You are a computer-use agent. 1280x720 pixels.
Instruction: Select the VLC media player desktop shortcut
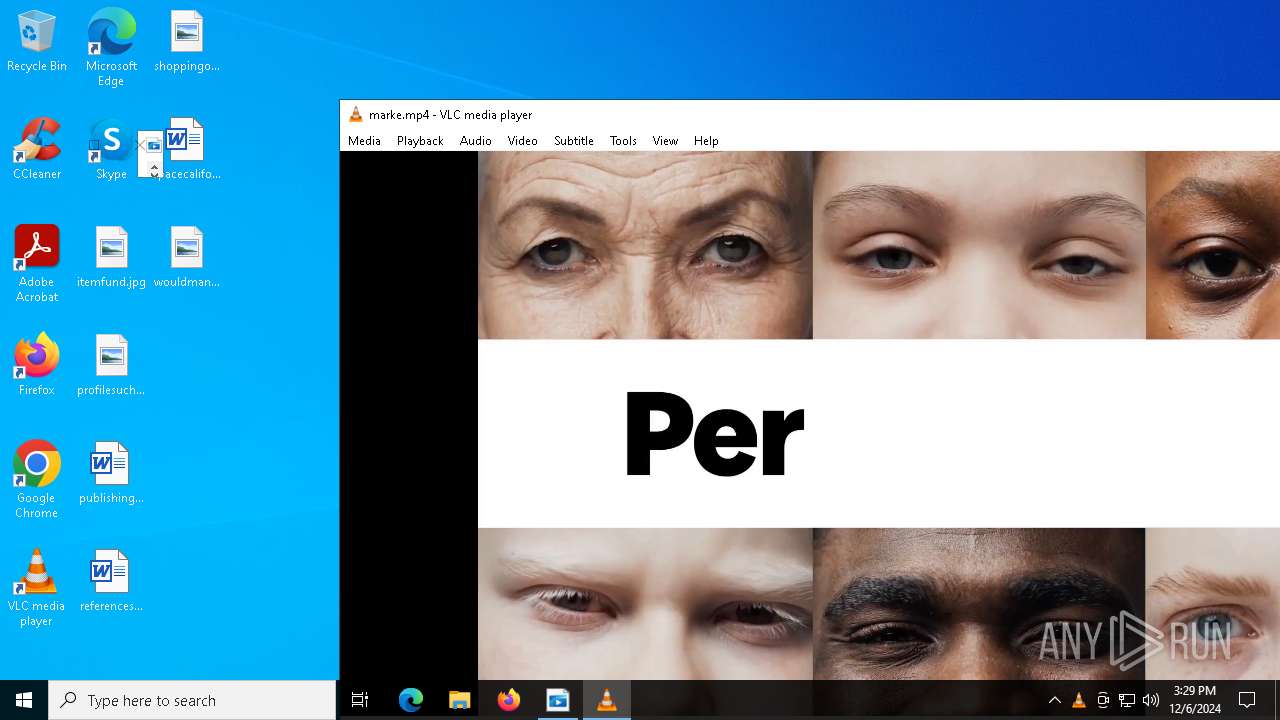pos(37,588)
